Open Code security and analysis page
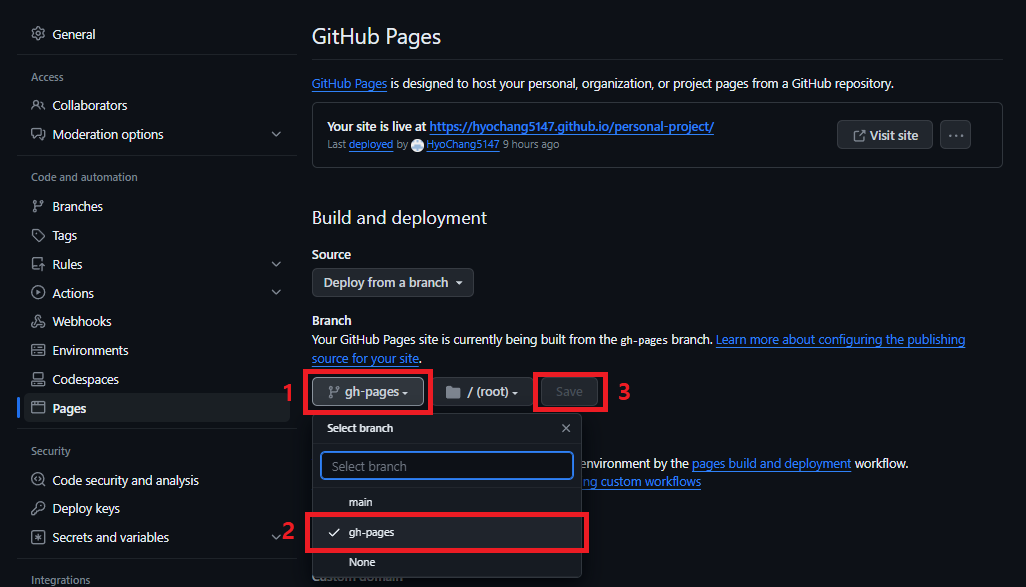1026x587 pixels. point(126,480)
